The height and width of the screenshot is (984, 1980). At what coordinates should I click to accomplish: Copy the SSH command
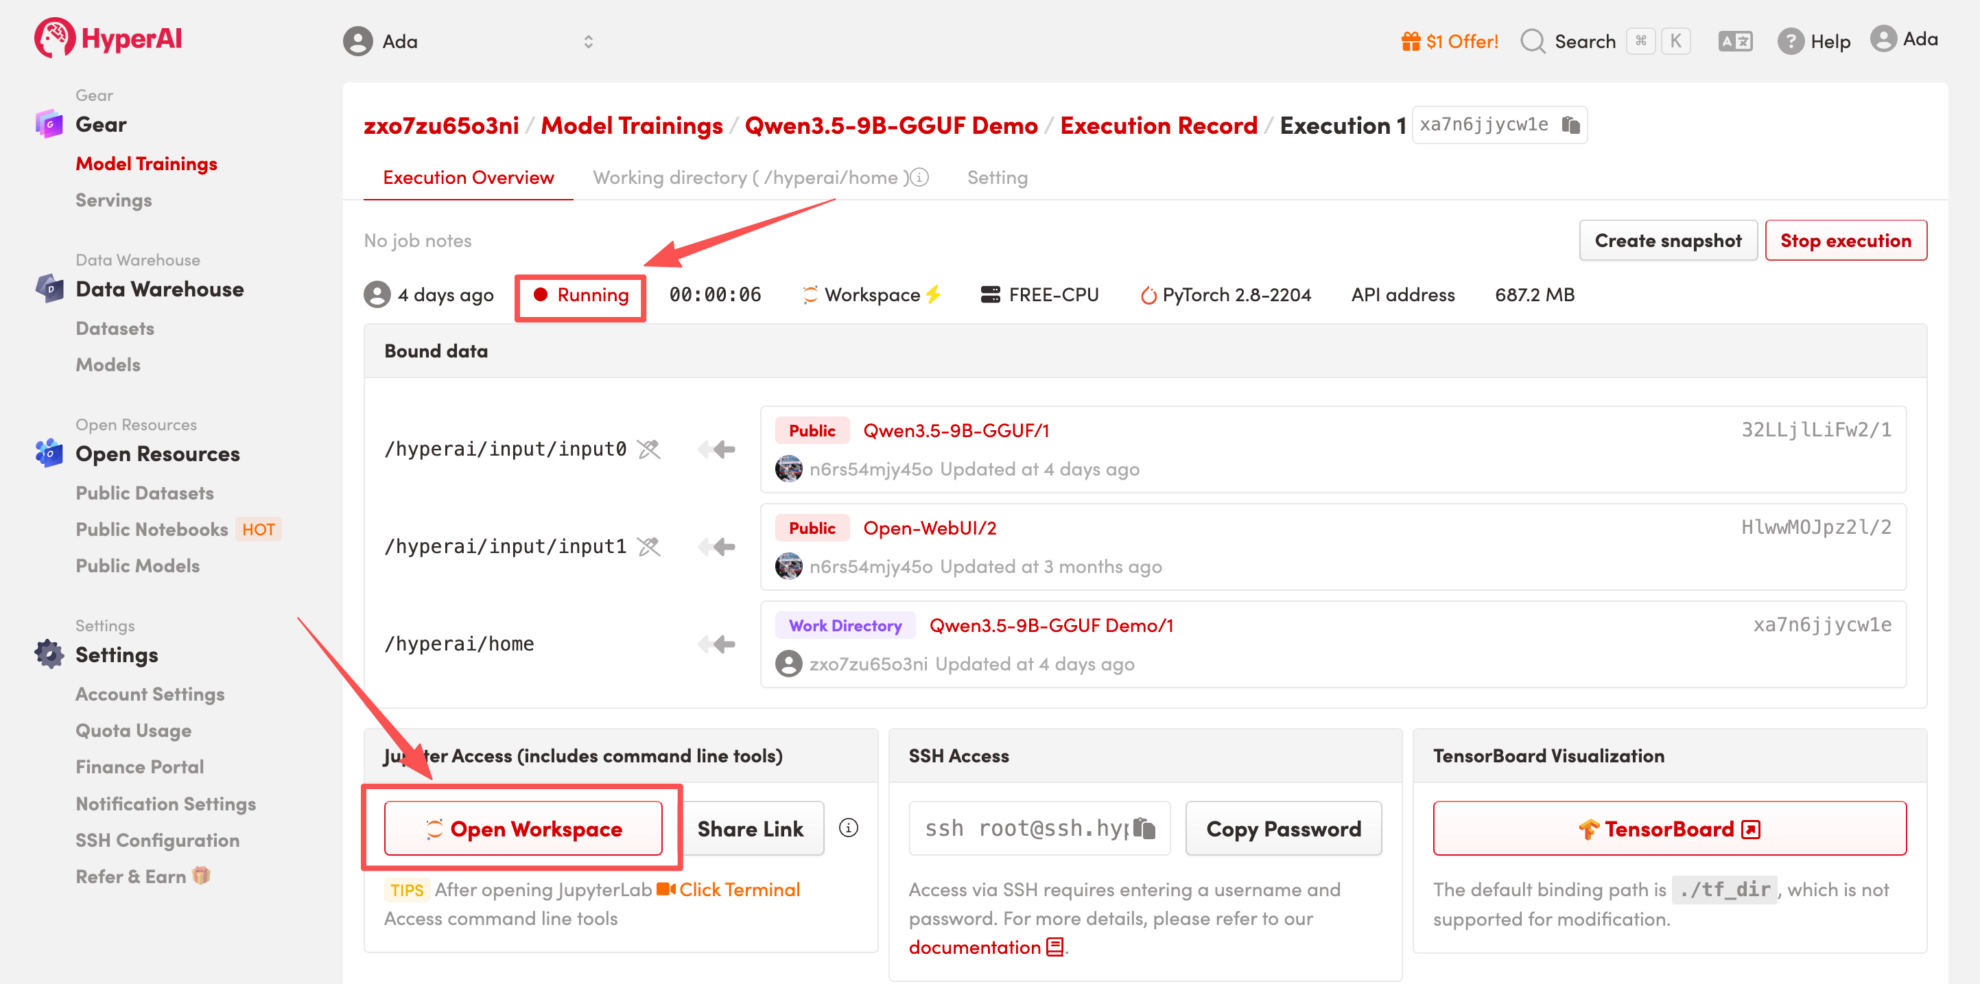[1145, 829]
